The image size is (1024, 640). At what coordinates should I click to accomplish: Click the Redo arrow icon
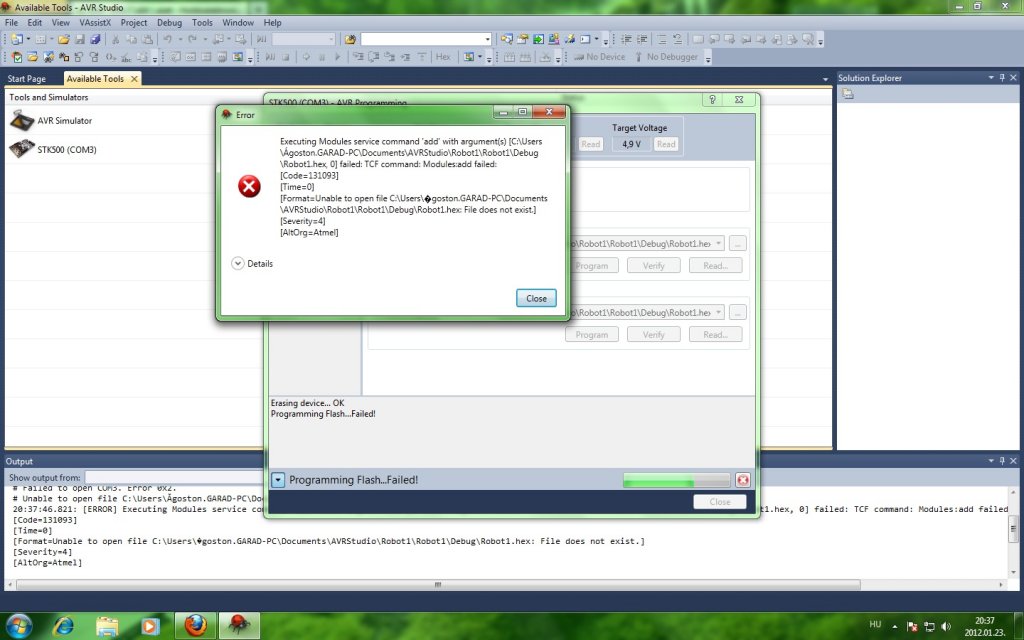(x=193, y=39)
